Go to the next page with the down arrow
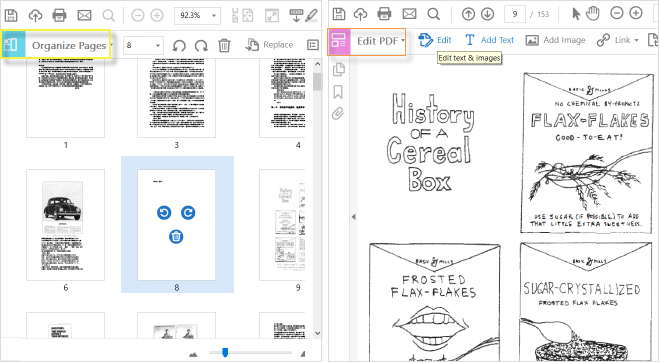 (x=487, y=14)
